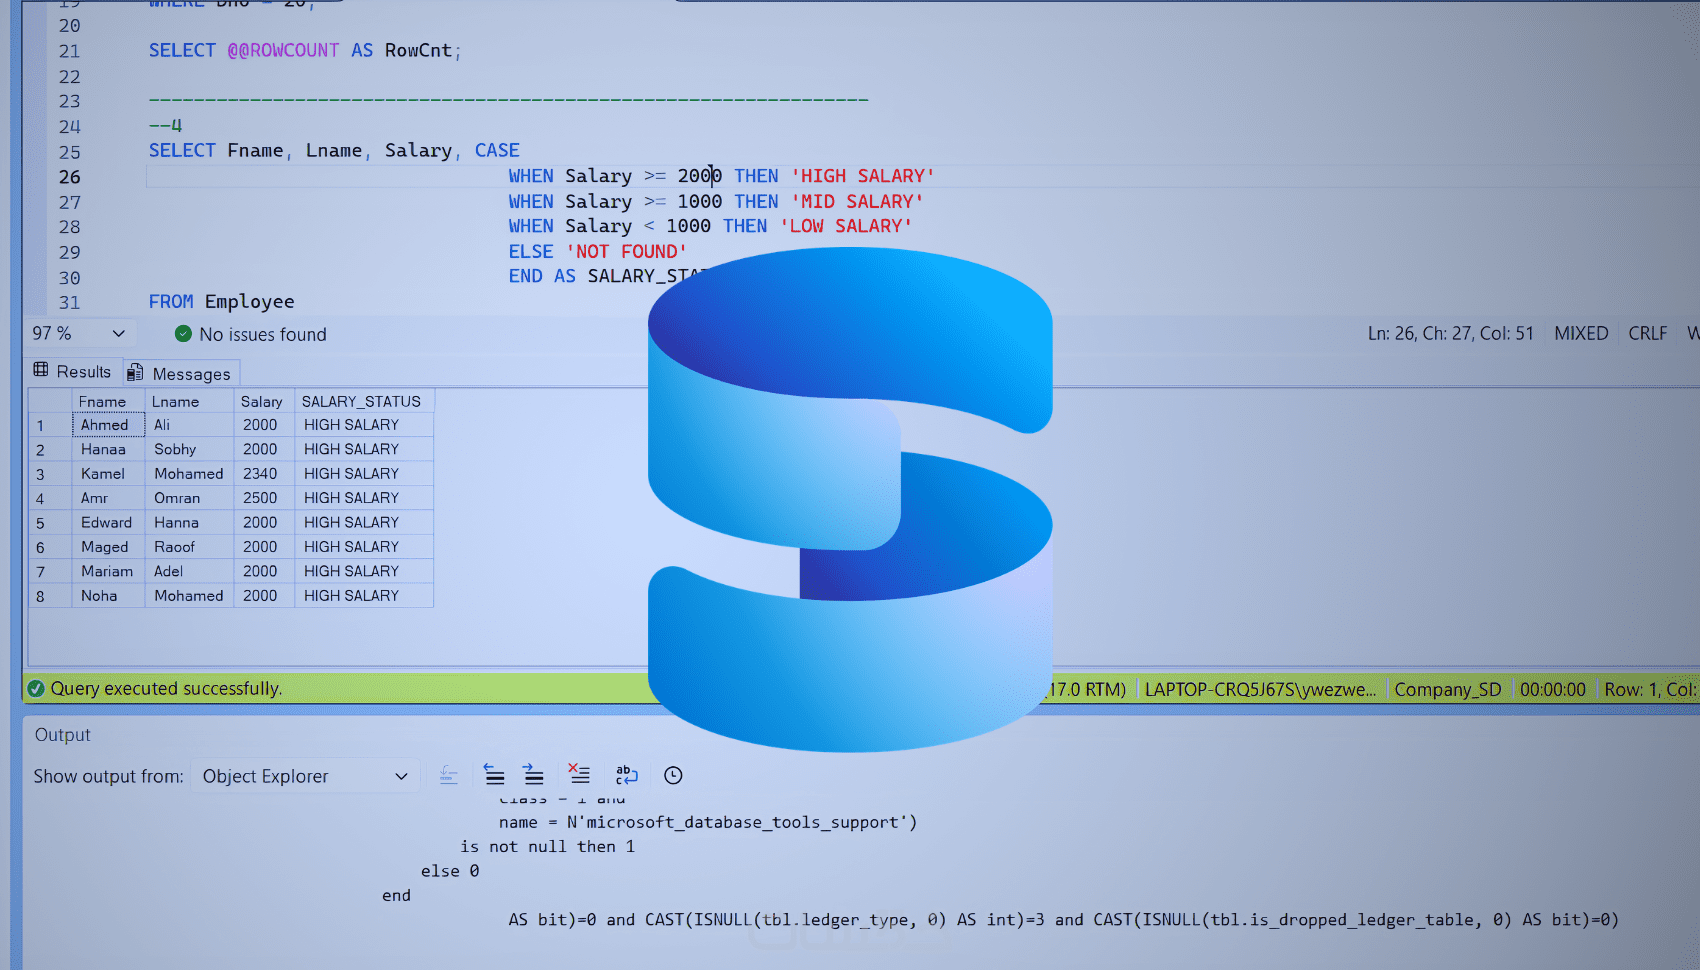1700x970 pixels.
Task: Click the 'HIGH SALARY' string in the query
Action: click(x=863, y=176)
